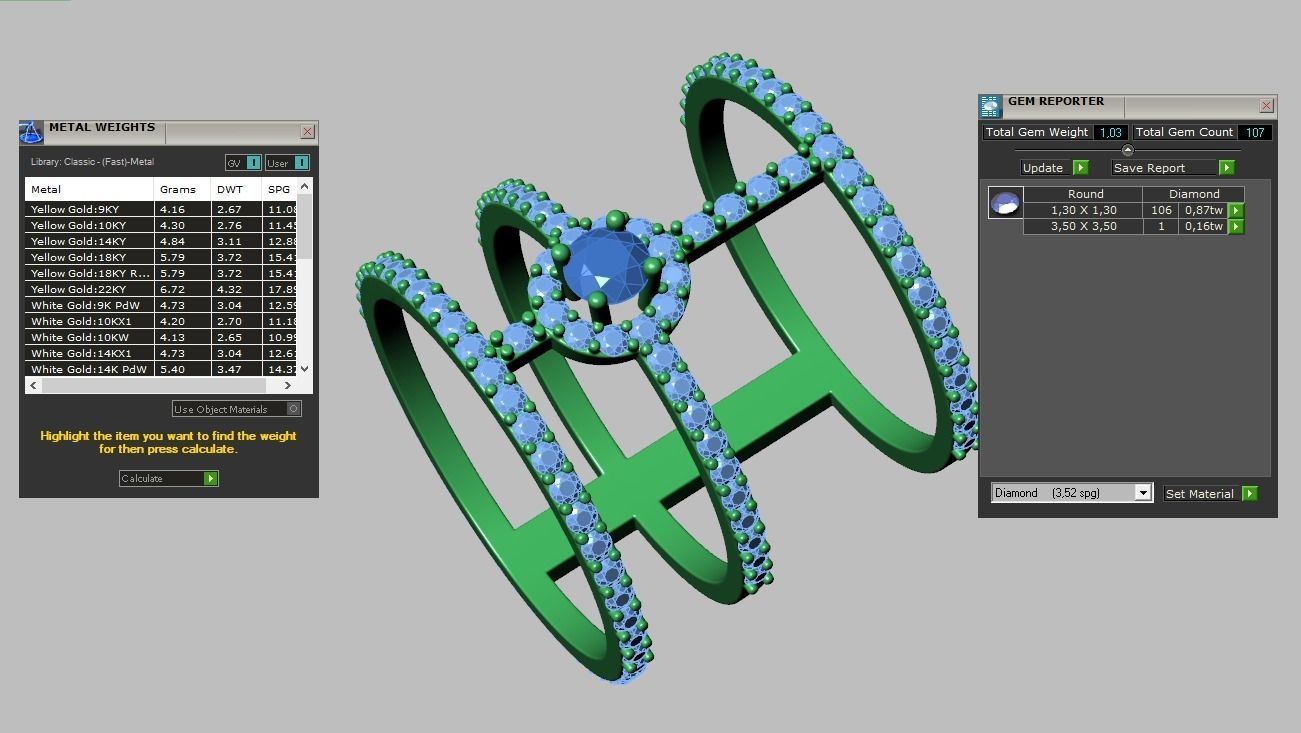The height and width of the screenshot is (733, 1301).
Task: Click green arrow on 0,87tw row
Action: click(x=1236, y=210)
